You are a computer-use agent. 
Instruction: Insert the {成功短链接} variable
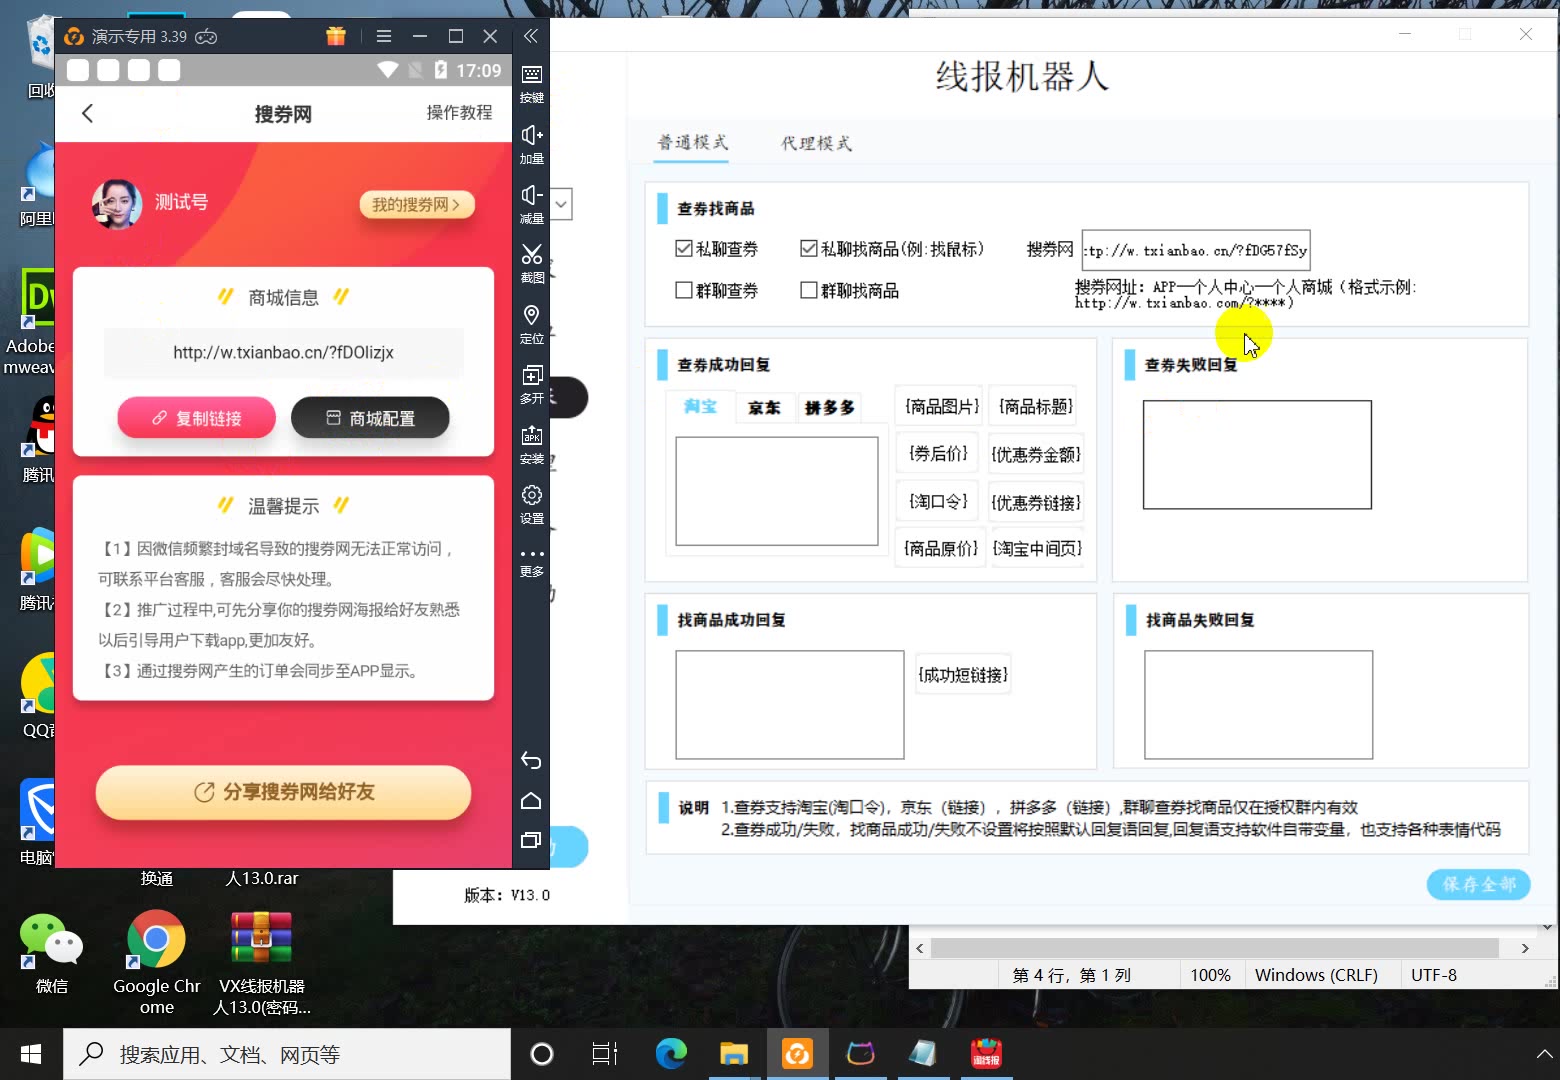tap(963, 675)
